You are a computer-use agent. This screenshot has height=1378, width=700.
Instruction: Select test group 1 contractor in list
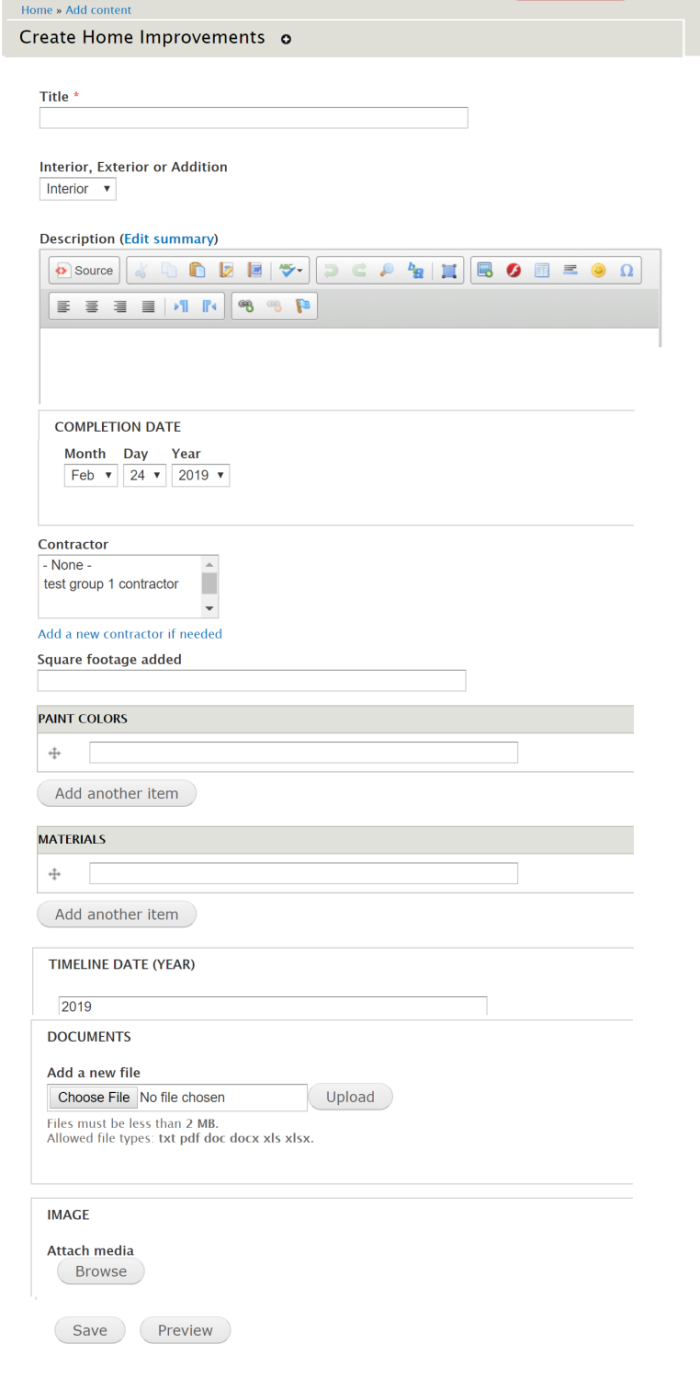coord(111,584)
